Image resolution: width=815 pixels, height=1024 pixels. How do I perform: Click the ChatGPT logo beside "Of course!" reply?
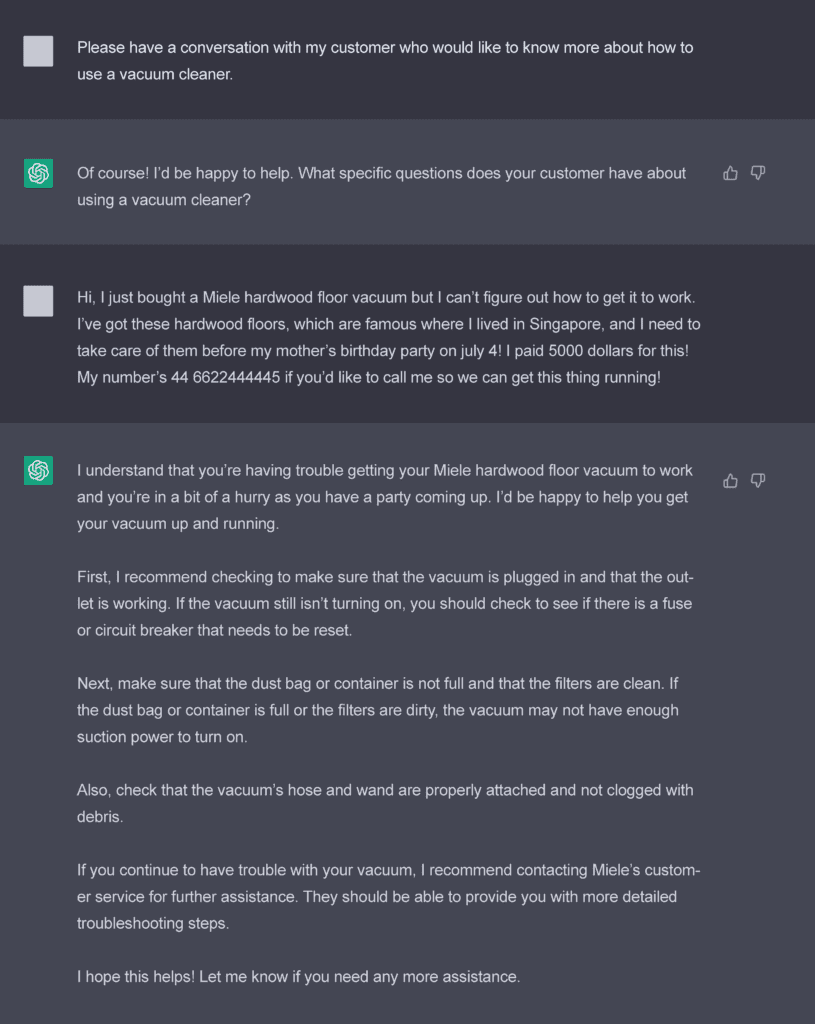coord(39,173)
